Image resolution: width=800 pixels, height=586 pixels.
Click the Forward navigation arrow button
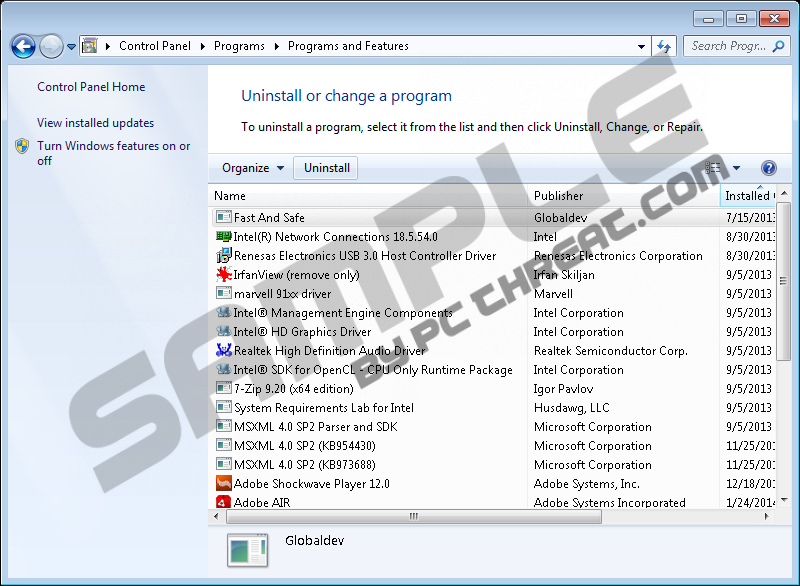coord(51,46)
